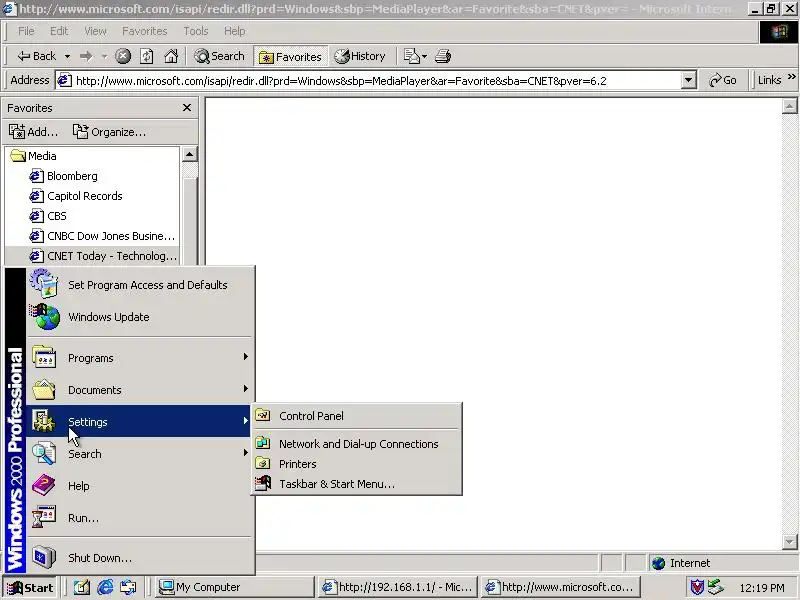Image resolution: width=800 pixels, height=600 pixels.
Task: Click the Windows Update globe icon
Action: (44, 316)
